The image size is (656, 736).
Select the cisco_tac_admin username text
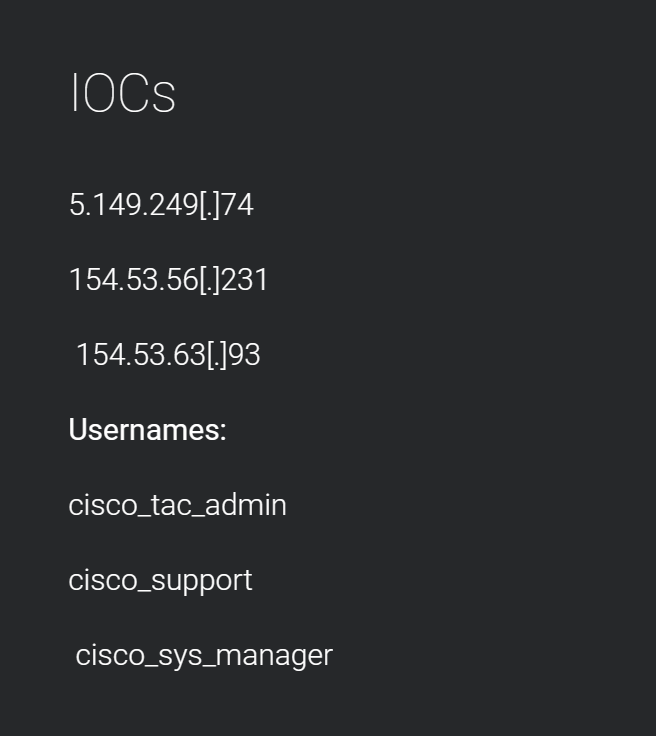pyautogui.click(x=177, y=506)
